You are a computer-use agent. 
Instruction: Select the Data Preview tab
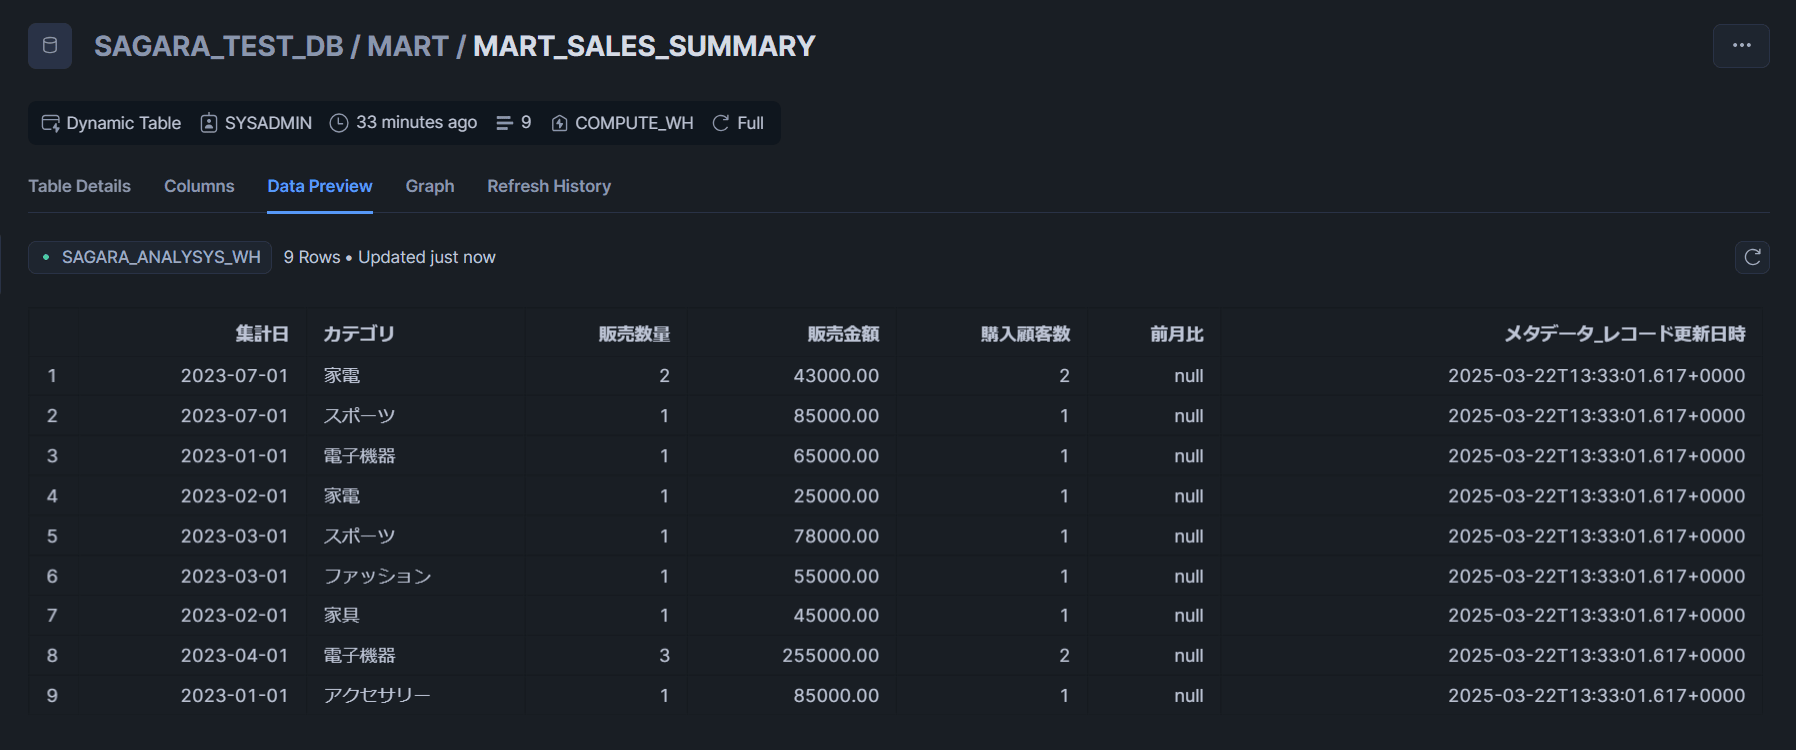click(x=320, y=186)
